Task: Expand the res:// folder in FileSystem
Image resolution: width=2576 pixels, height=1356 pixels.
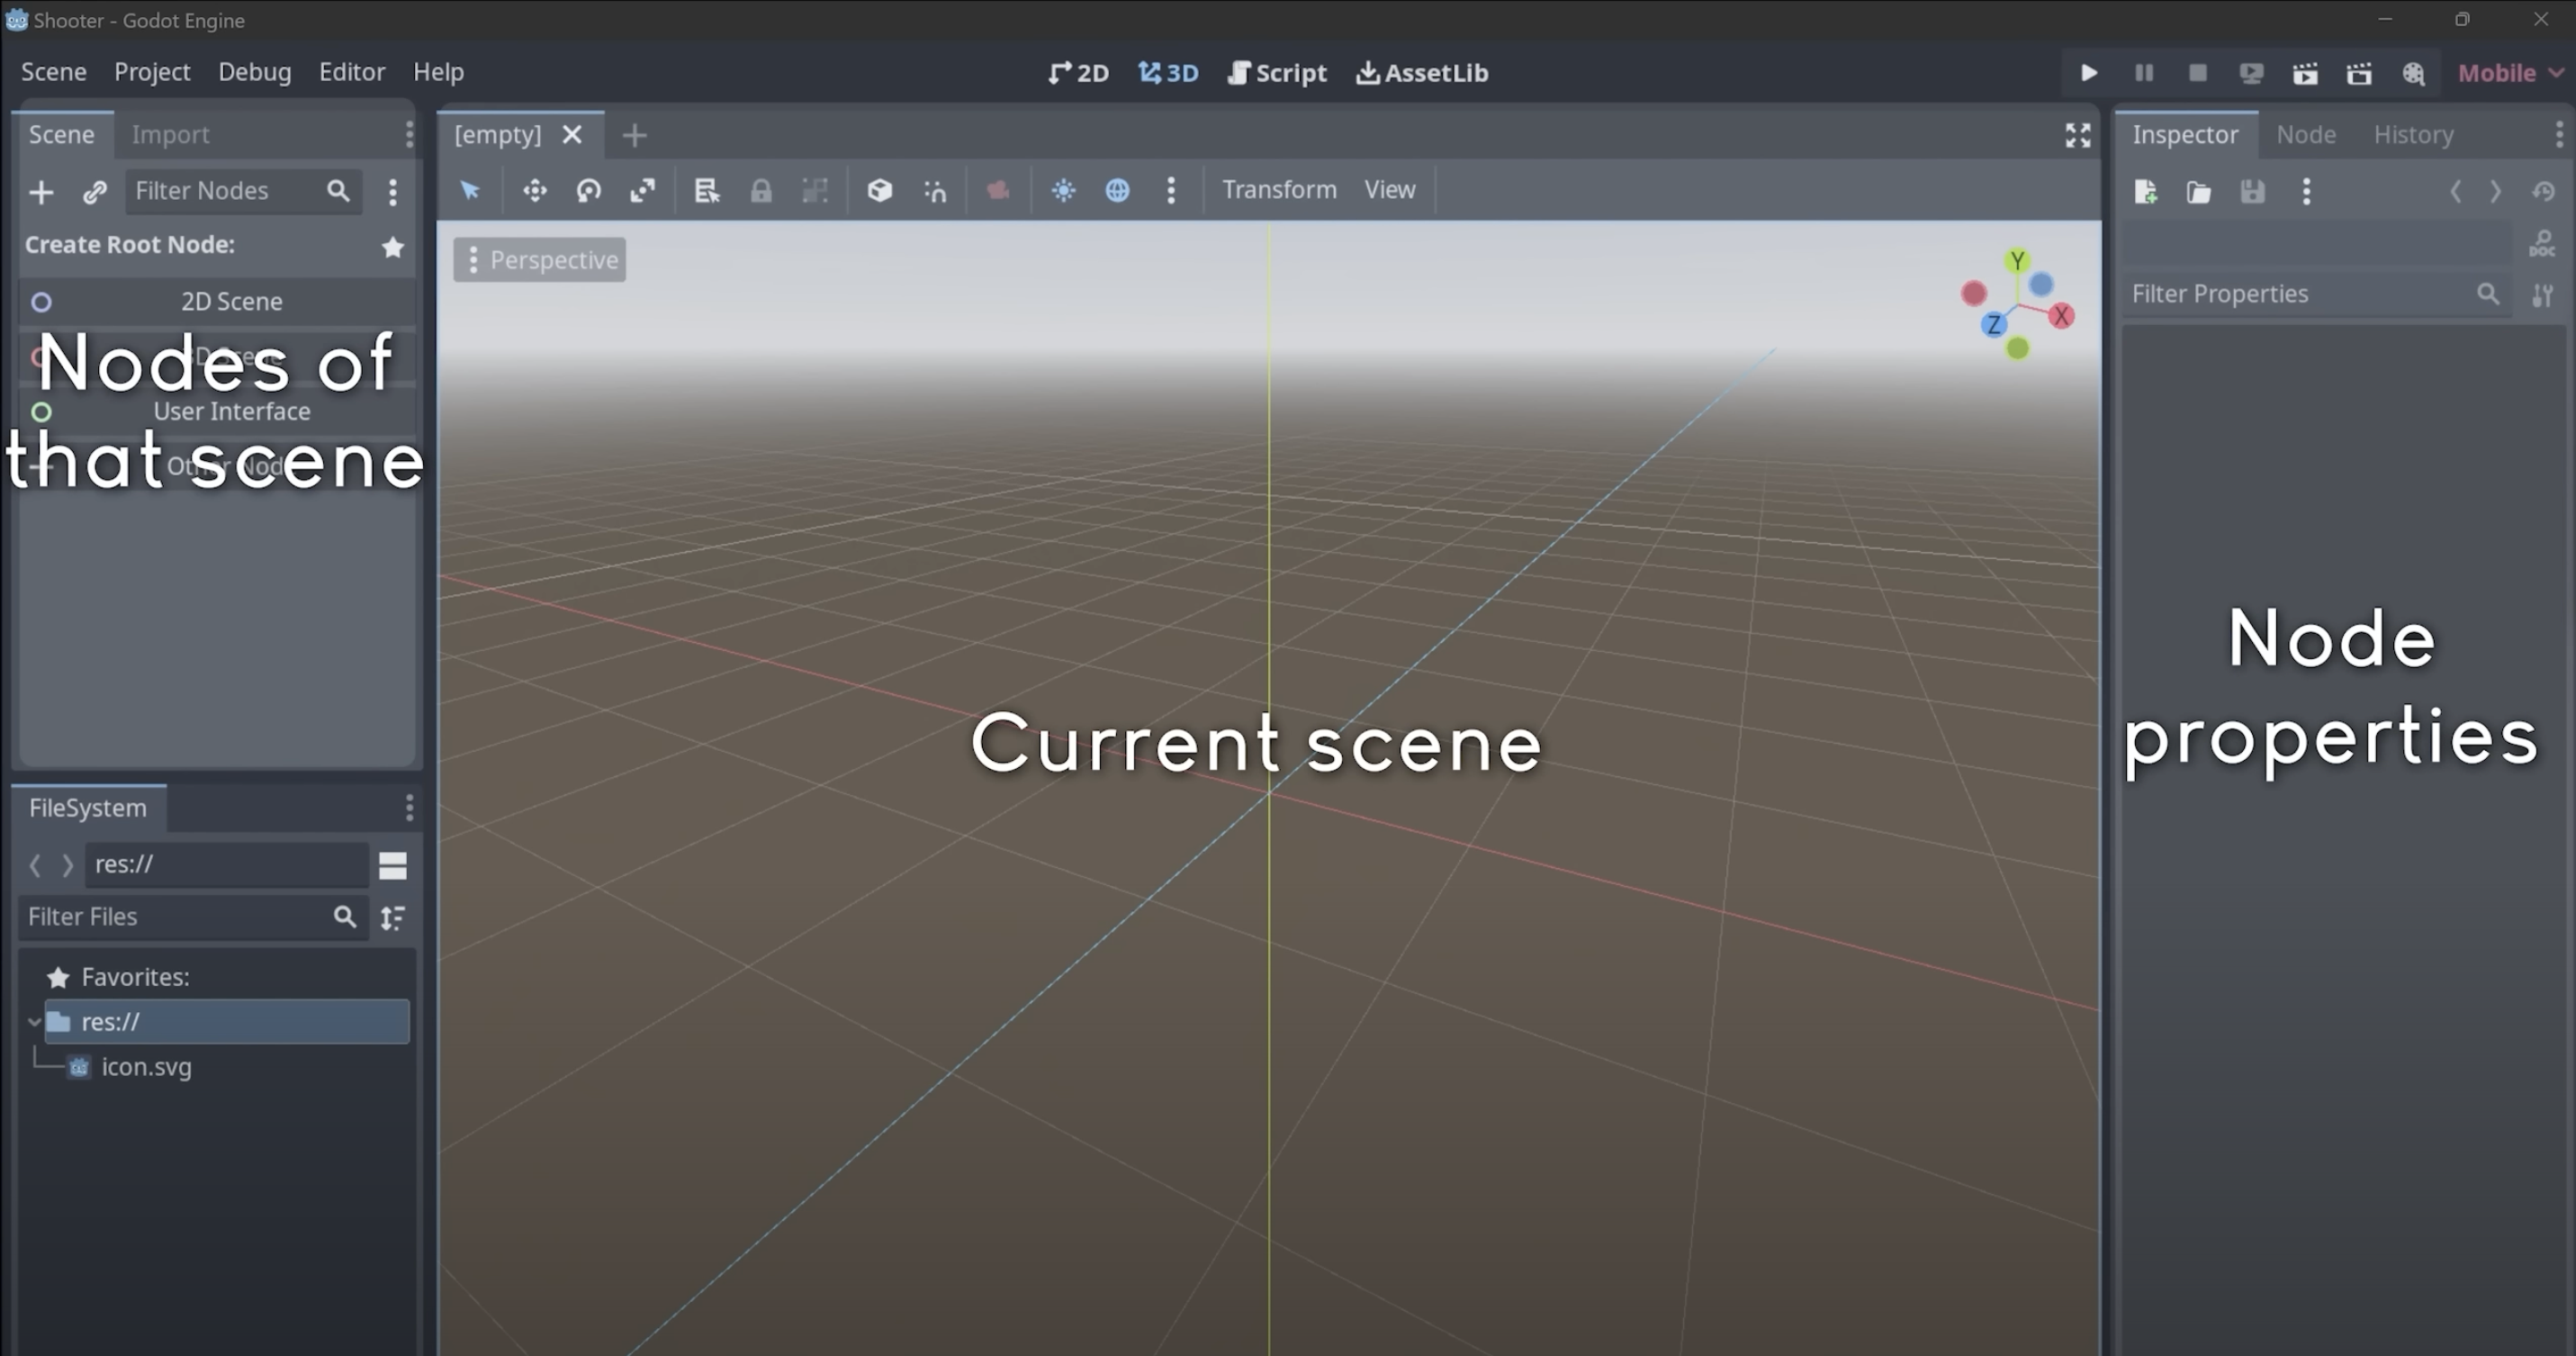Action: pyautogui.click(x=32, y=1022)
